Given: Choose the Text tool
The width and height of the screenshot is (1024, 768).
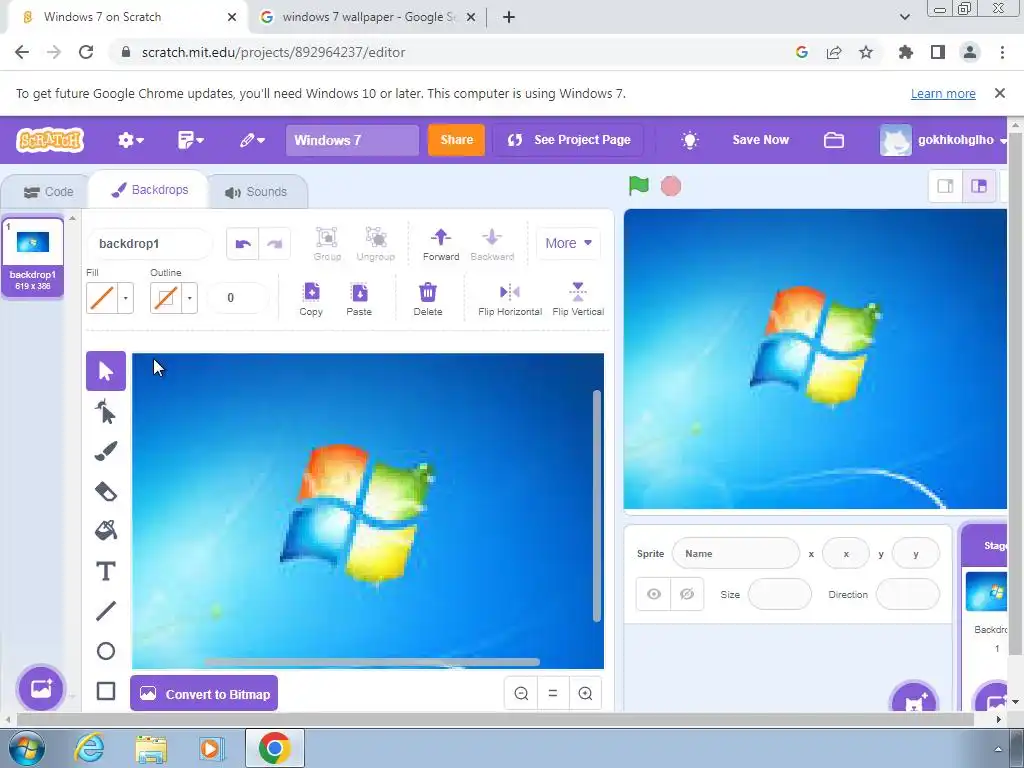Looking at the screenshot, I should pyautogui.click(x=106, y=571).
